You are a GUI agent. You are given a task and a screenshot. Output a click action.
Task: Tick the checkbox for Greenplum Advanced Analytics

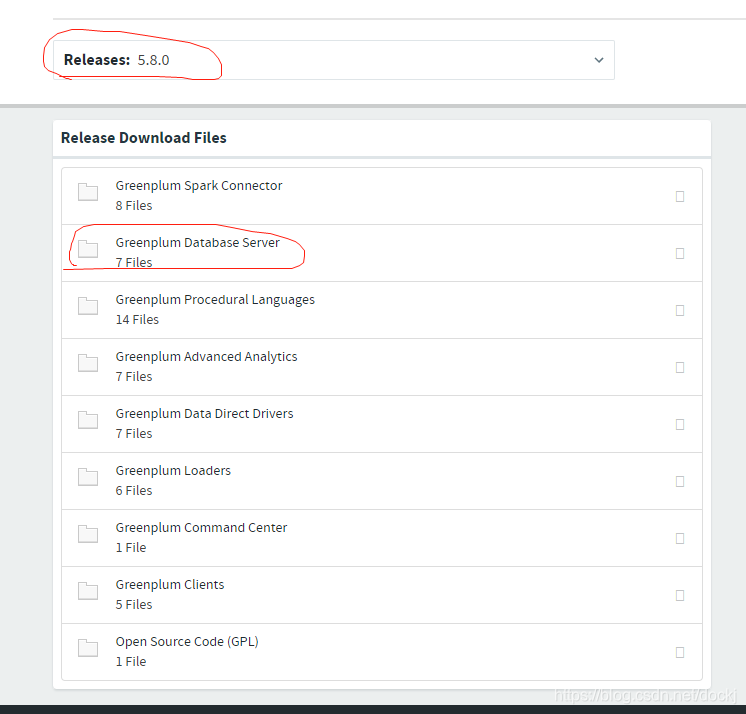[680, 368]
